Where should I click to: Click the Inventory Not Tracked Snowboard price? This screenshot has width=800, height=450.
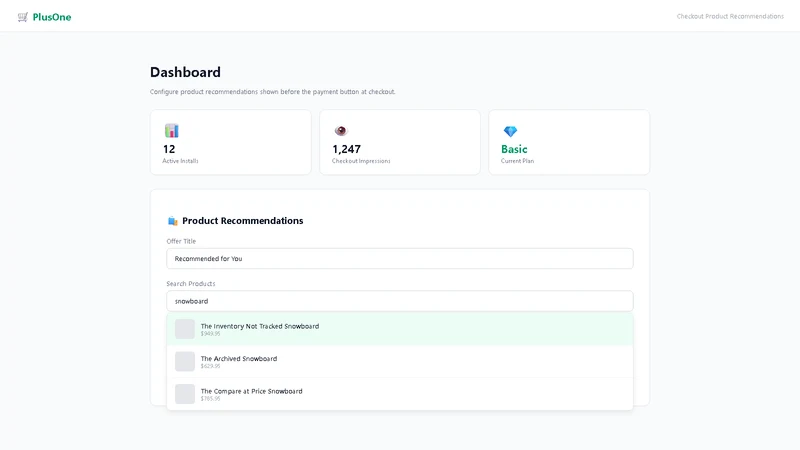210,334
